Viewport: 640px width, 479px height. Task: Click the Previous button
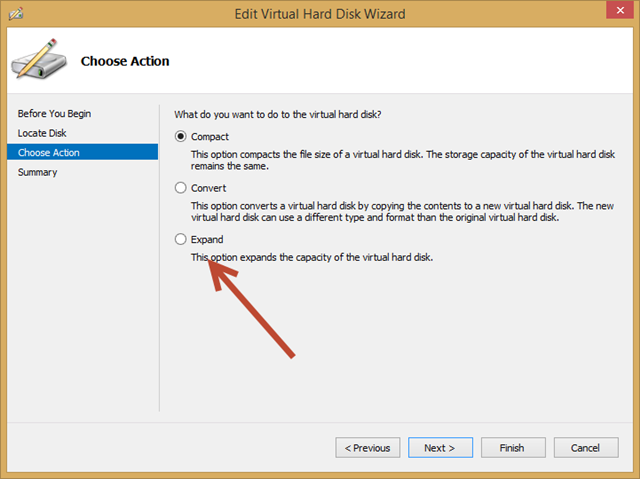pos(368,448)
